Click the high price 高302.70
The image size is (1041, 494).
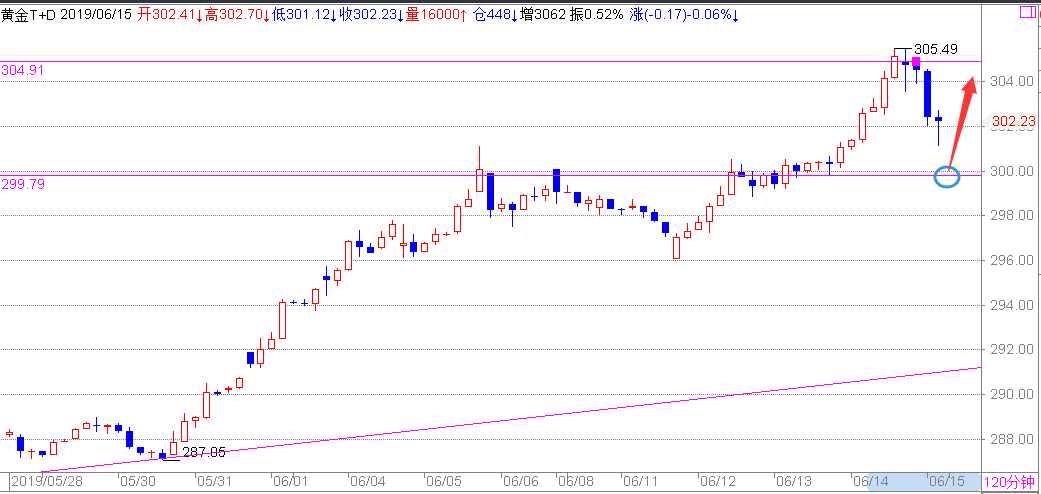[x=236, y=15]
